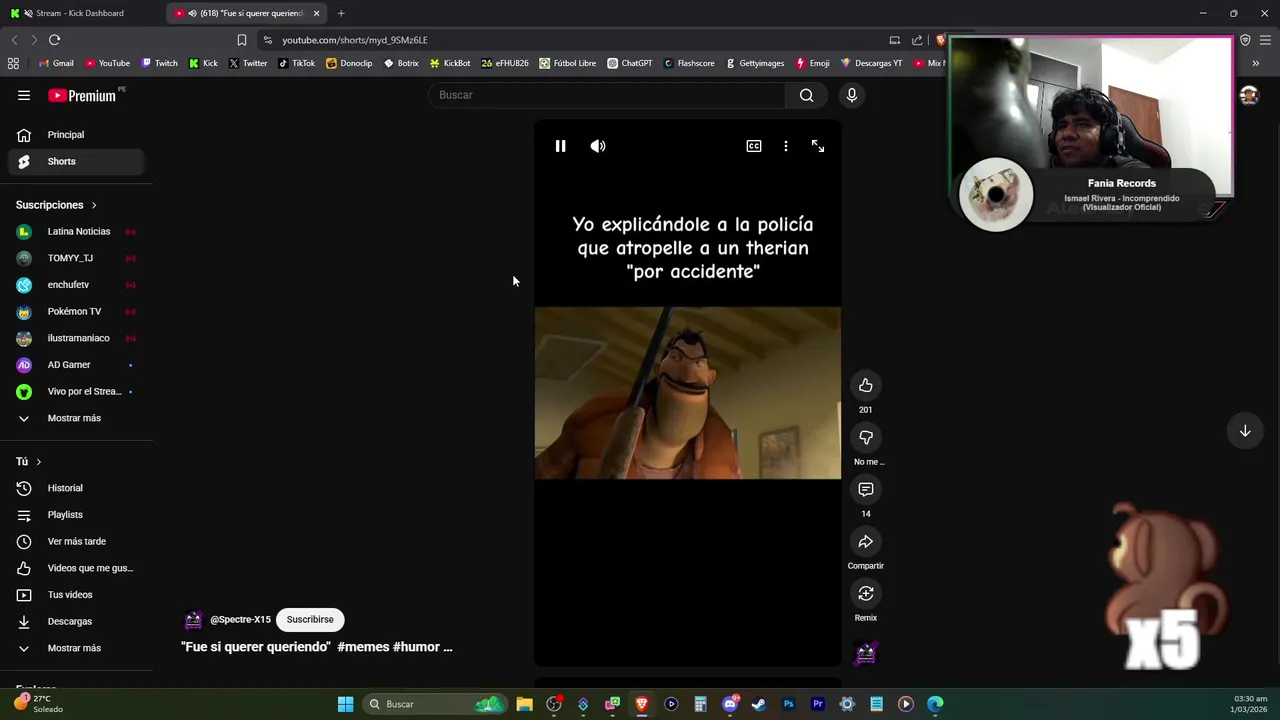Open the TOMYY_TJ channel
This screenshot has height=720, width=1280.
[76, 258]
